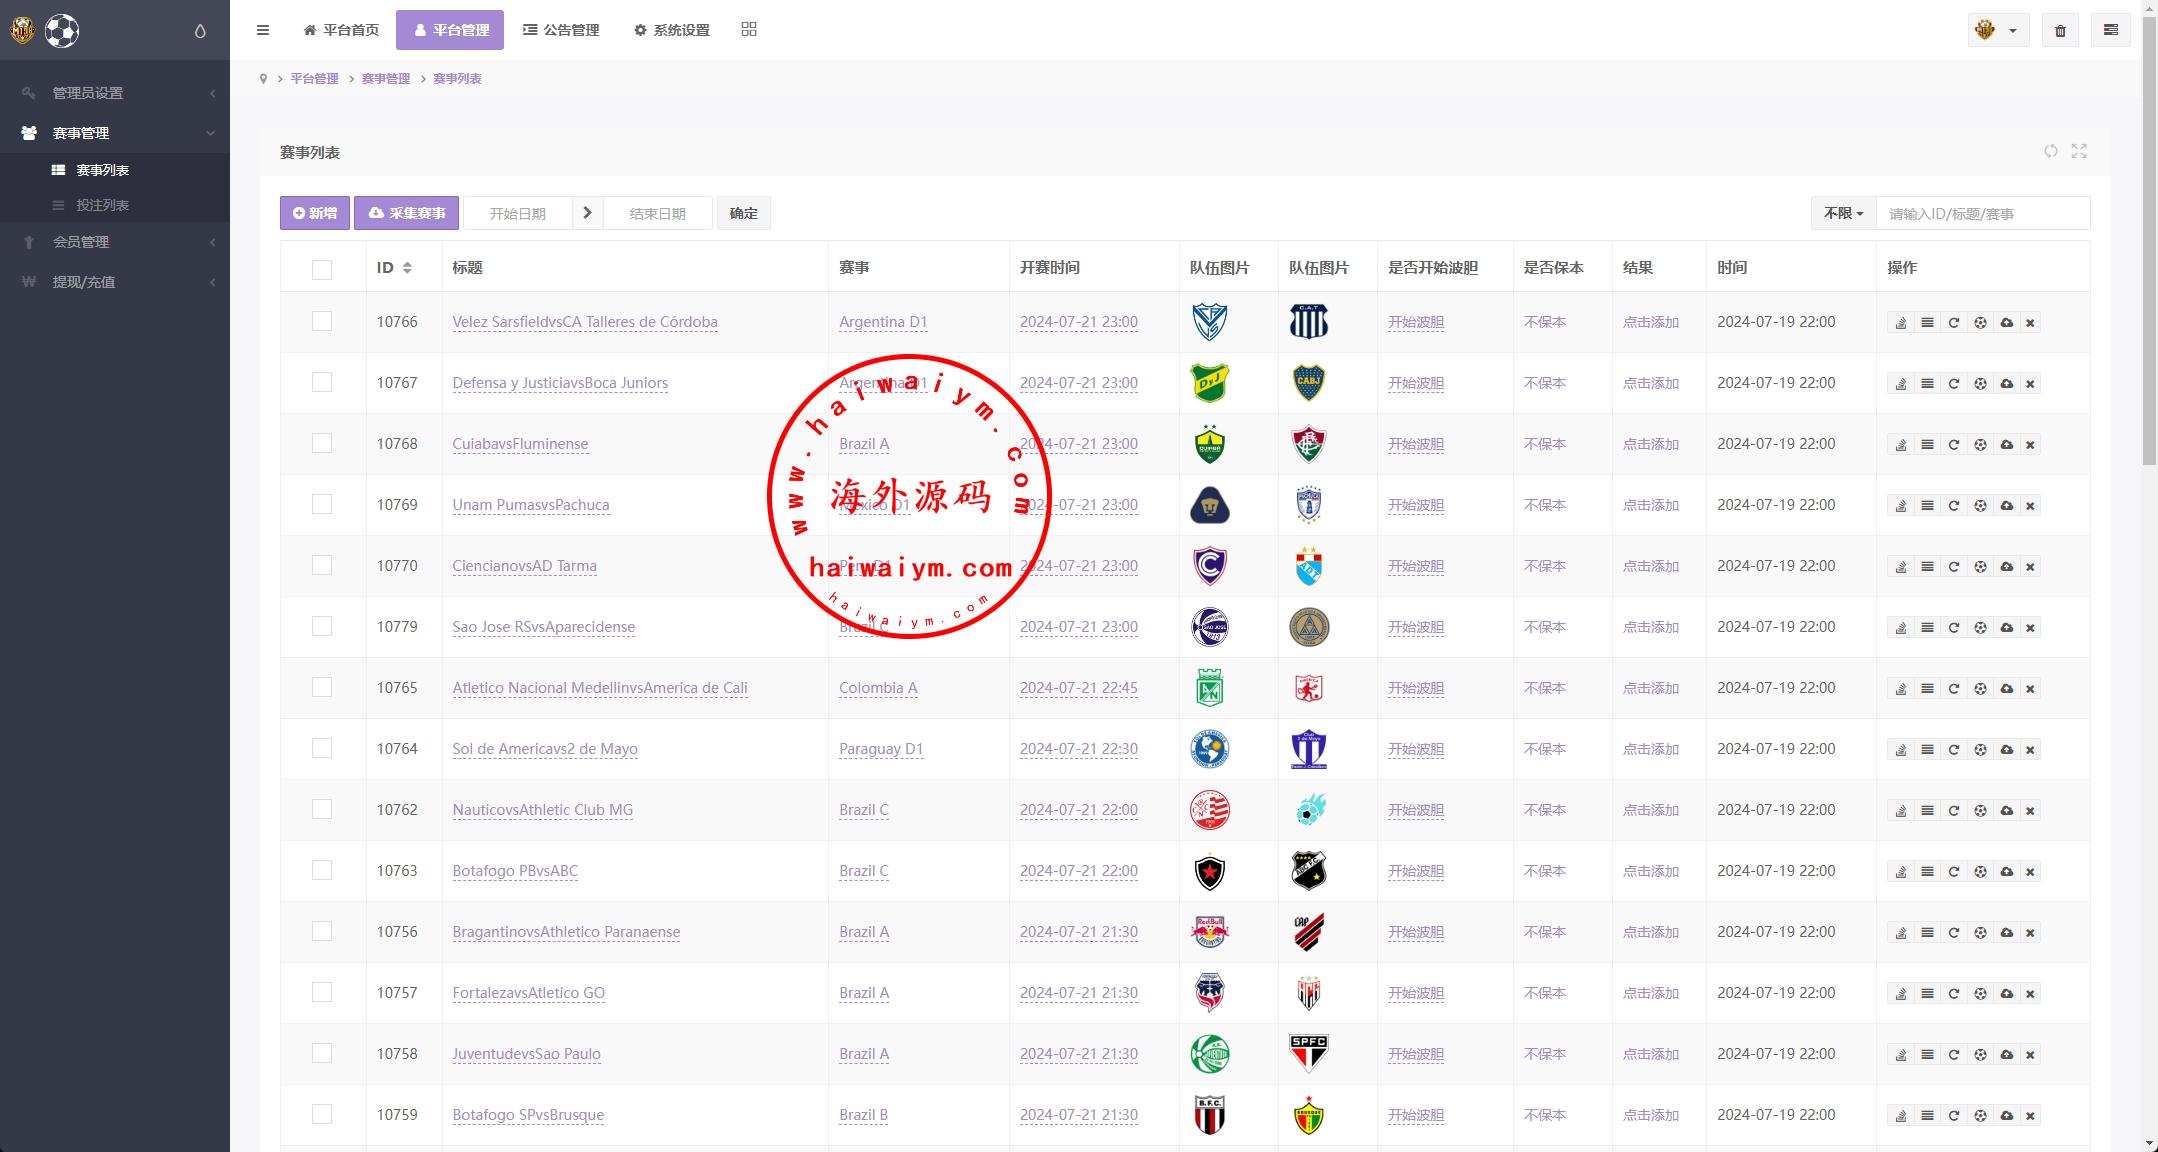Open the Atletico Nacional Medellin match title link
2158x1152 pixels.
[599, 688]
